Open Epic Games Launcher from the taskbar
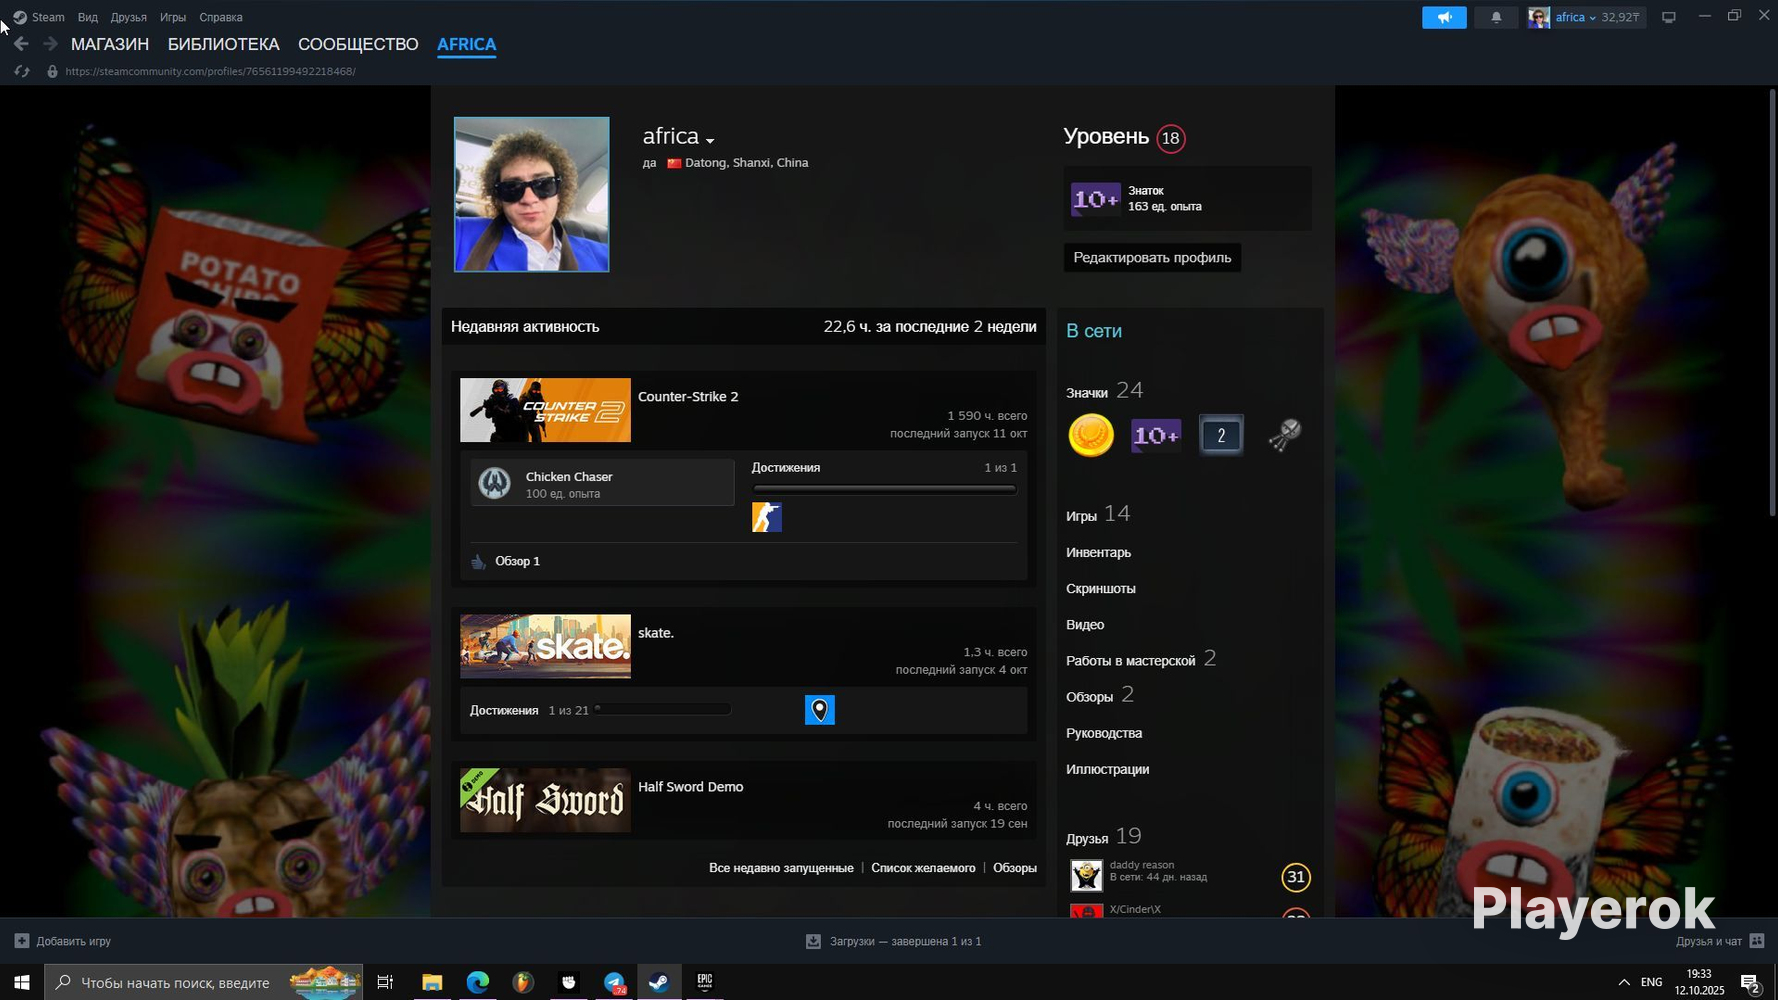1778x1000 pixels. click(705, 982)
